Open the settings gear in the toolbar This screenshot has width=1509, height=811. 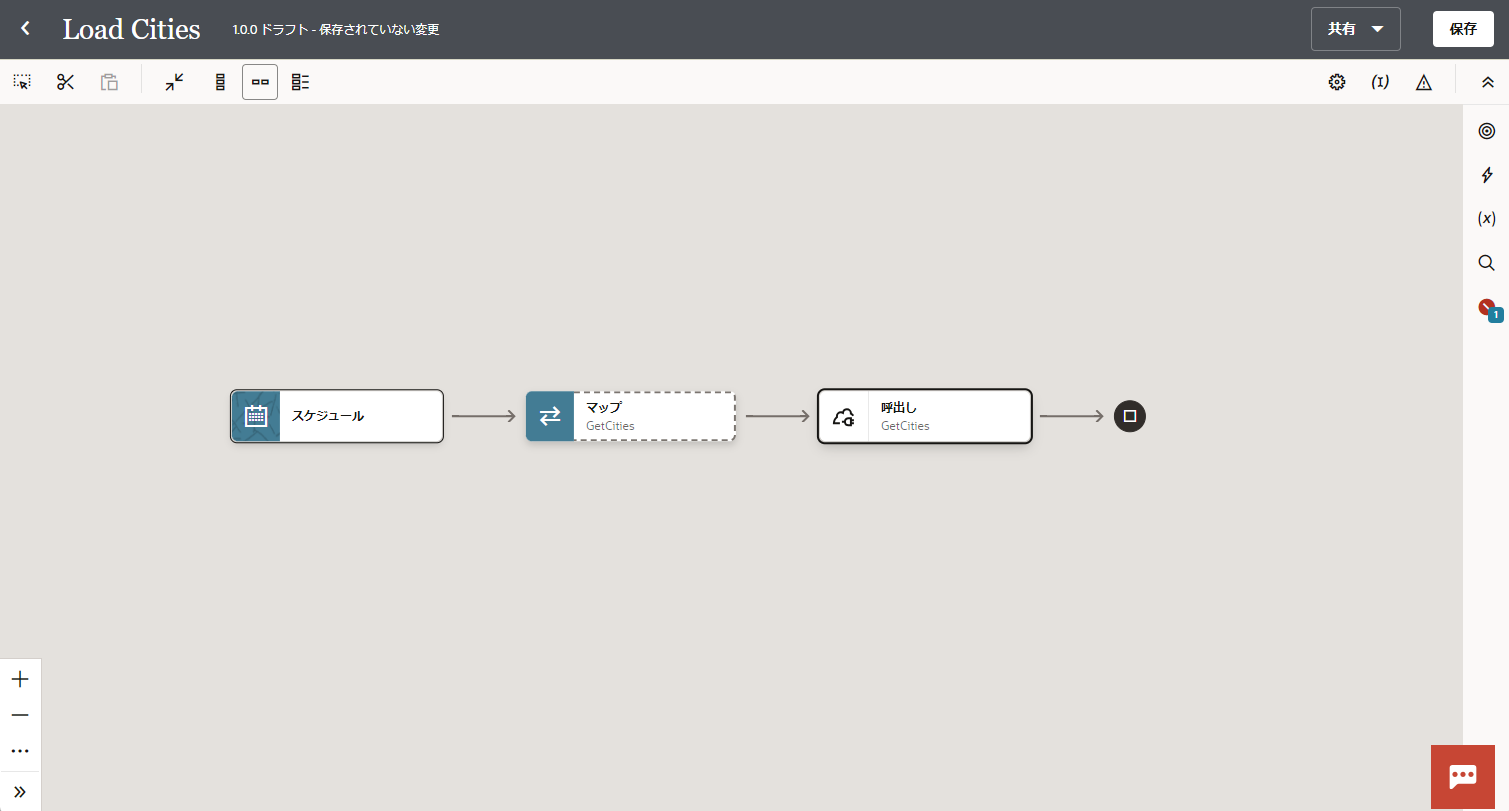click(x=1336, y=82)
